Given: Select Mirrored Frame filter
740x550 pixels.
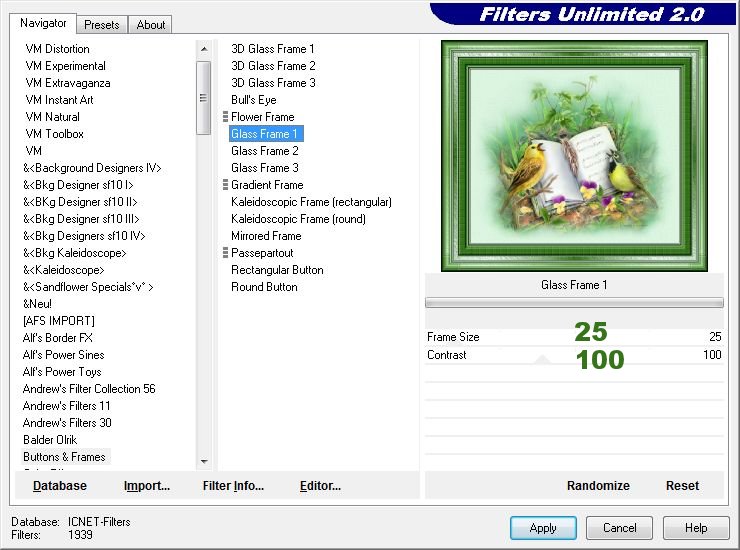Looking at the screenshot, I should click(266, 236).
